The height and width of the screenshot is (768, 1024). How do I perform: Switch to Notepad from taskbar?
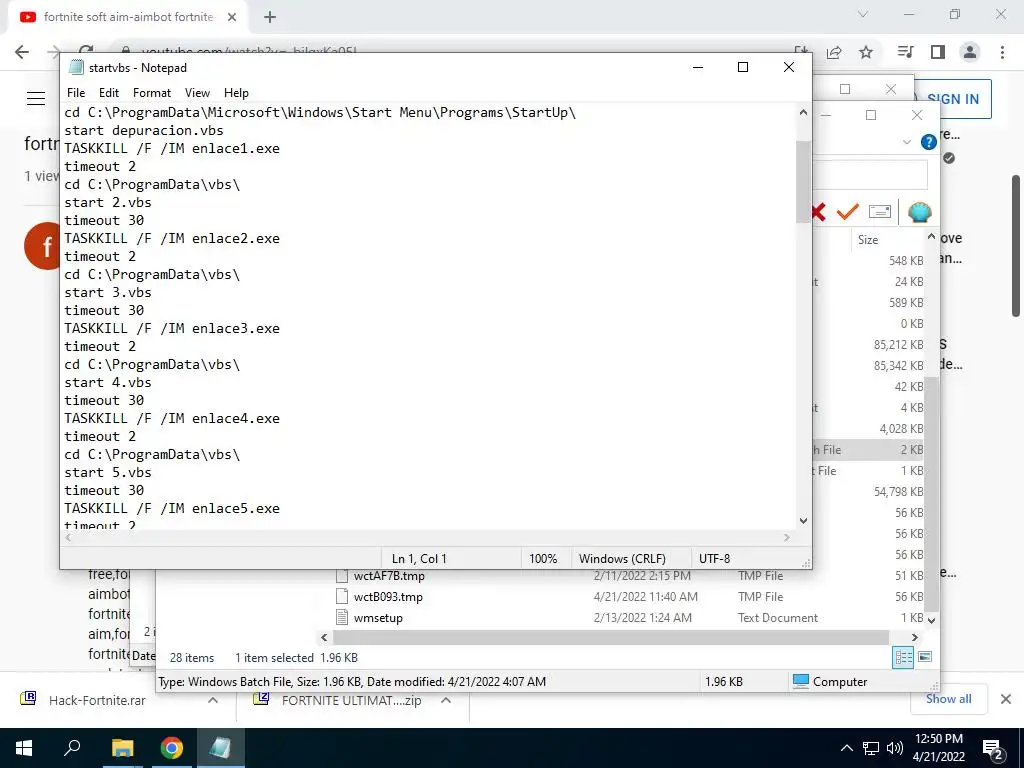tap(220, 748)
